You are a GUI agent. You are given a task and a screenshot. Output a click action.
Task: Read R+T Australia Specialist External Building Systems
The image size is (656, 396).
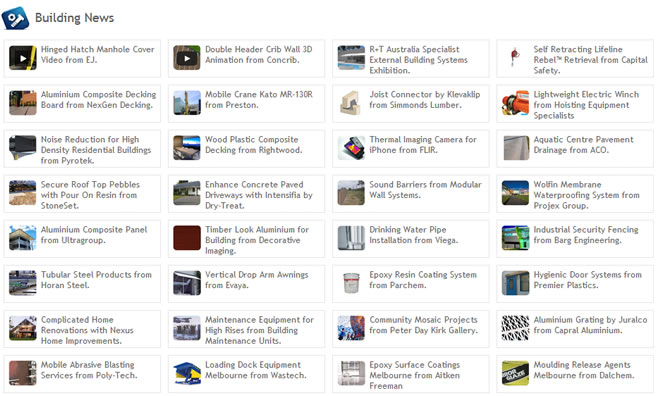pos(418,60)
